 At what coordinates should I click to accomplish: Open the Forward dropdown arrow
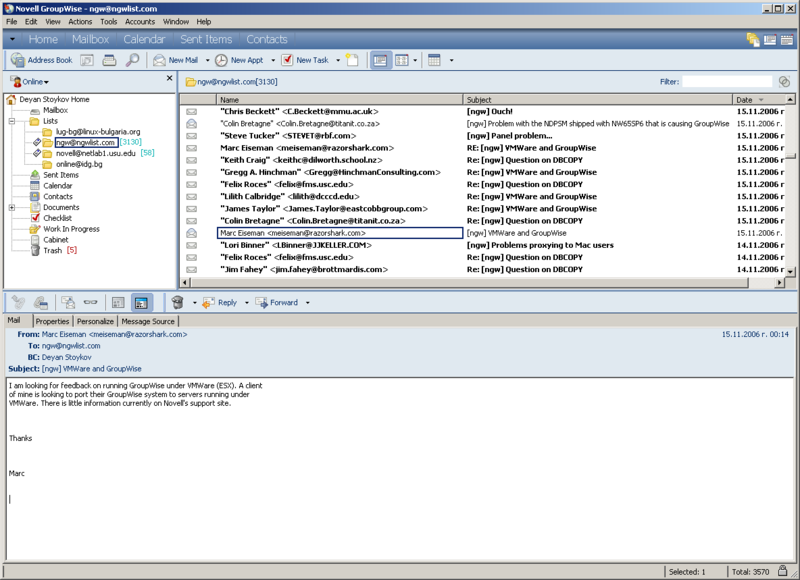(x=308, y=303)
